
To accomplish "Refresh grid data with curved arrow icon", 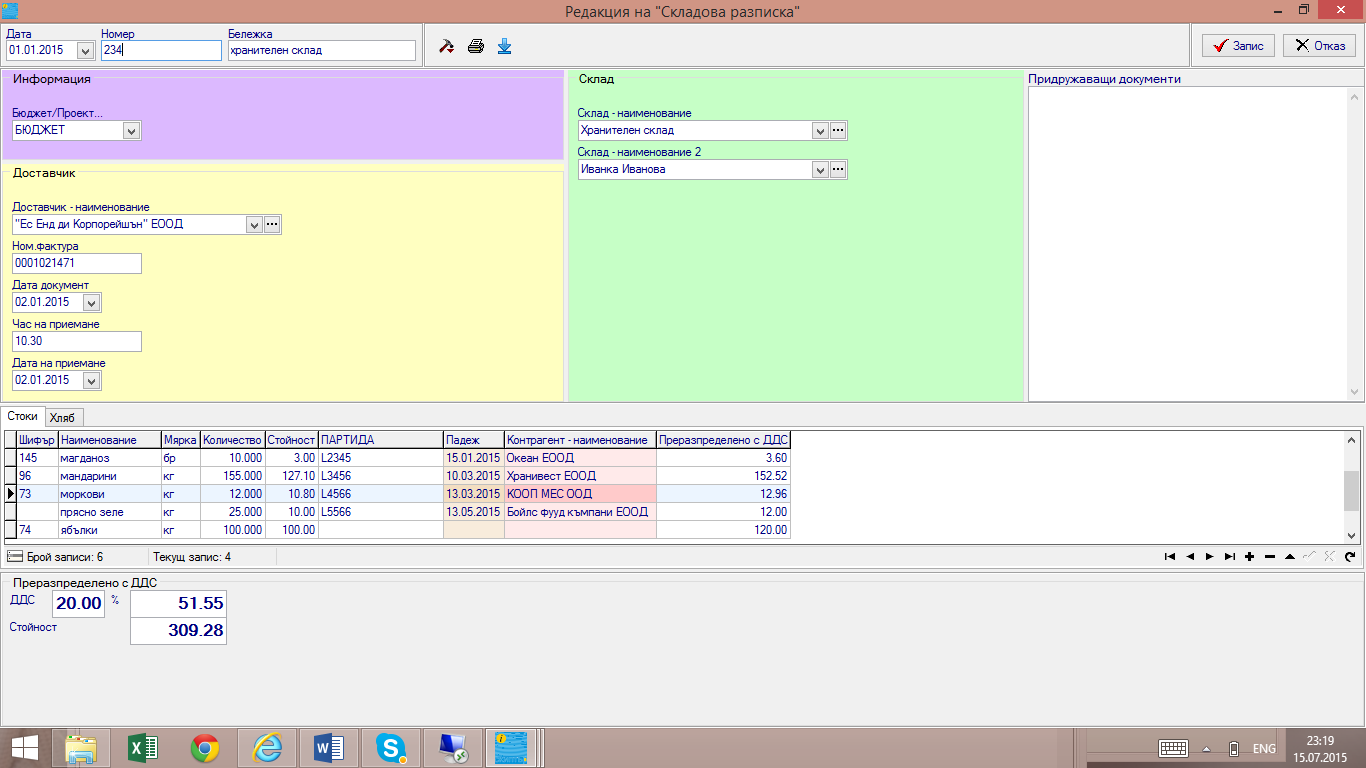I will (1350, 556).
